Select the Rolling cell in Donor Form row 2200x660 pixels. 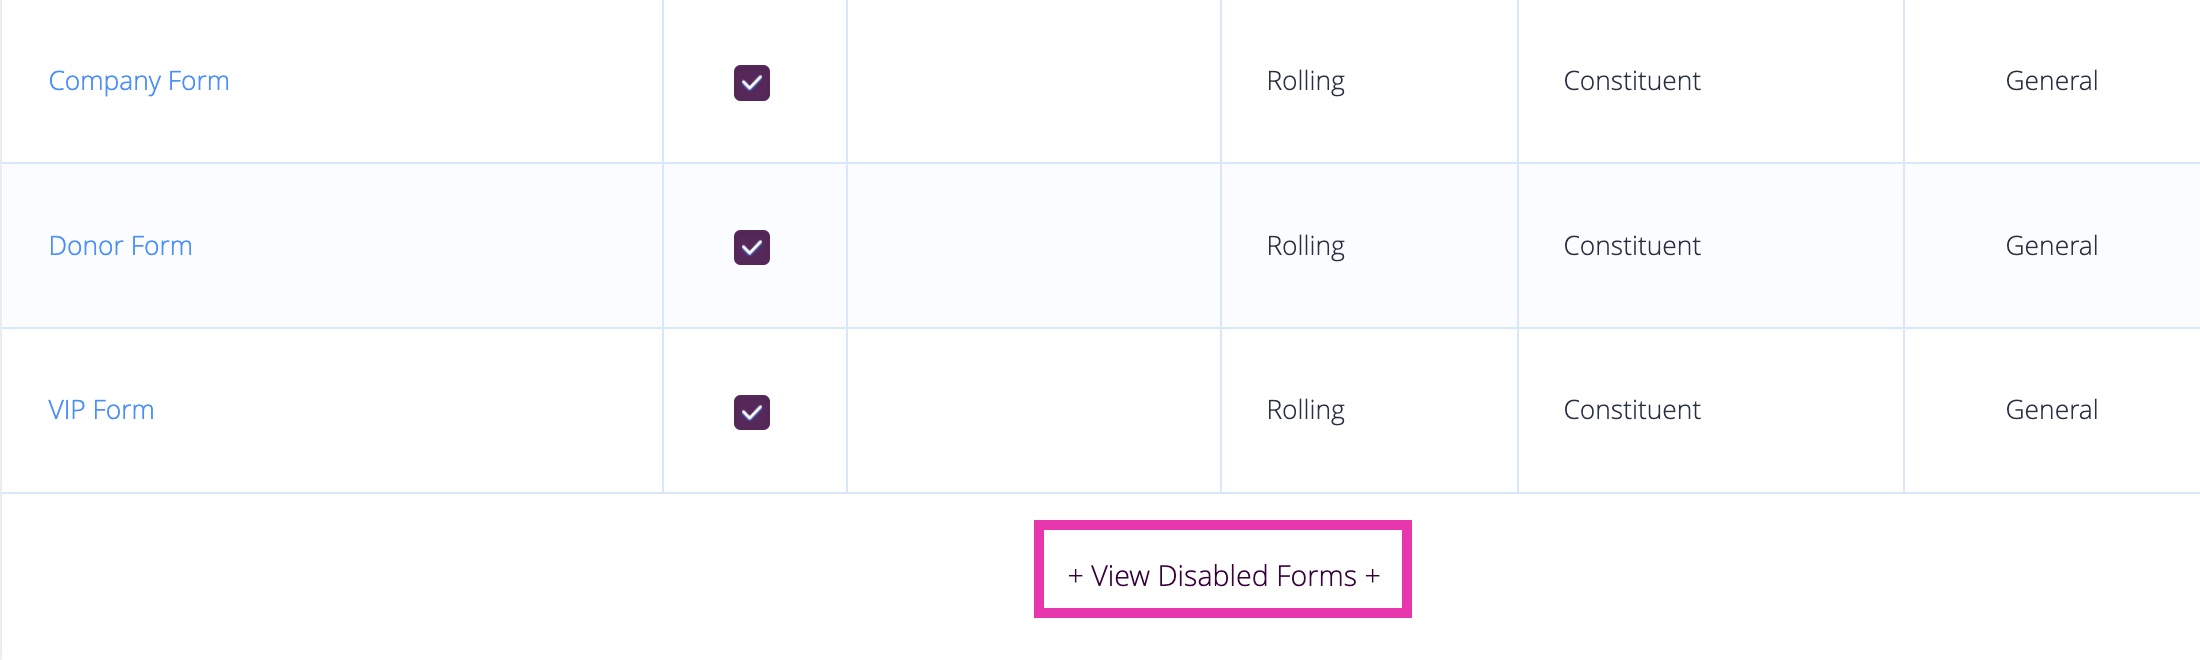click(x=1305, y=246)
